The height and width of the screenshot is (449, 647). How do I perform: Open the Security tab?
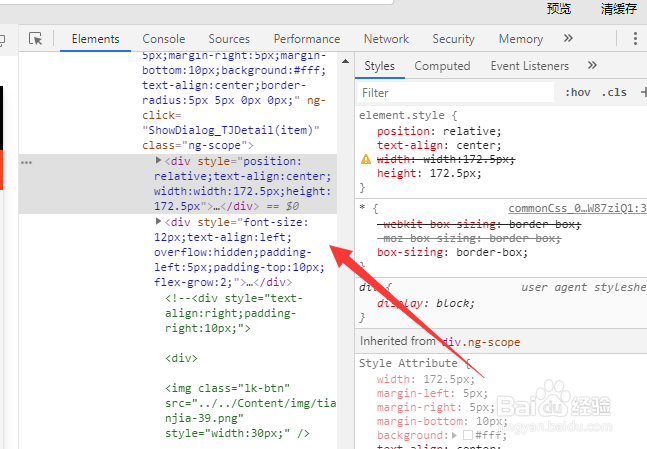[453, 39]
